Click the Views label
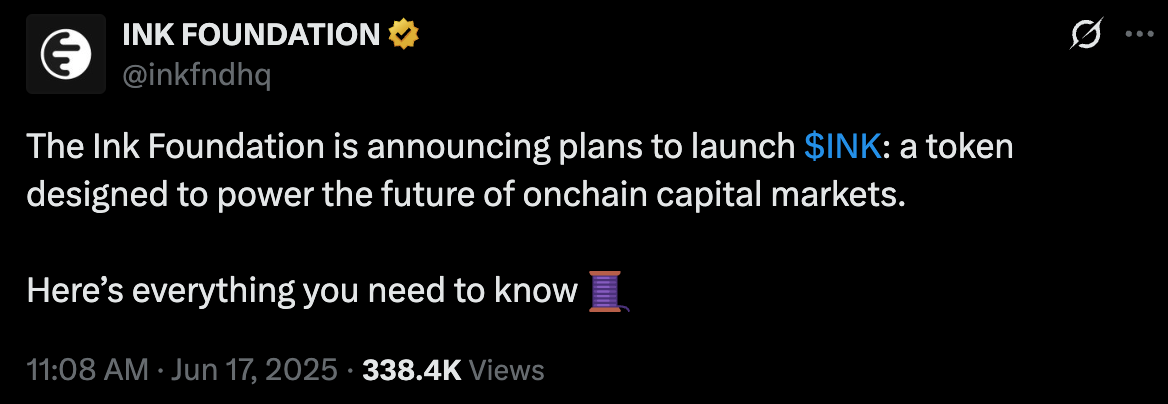The image size is (1168, 404). 507,370
